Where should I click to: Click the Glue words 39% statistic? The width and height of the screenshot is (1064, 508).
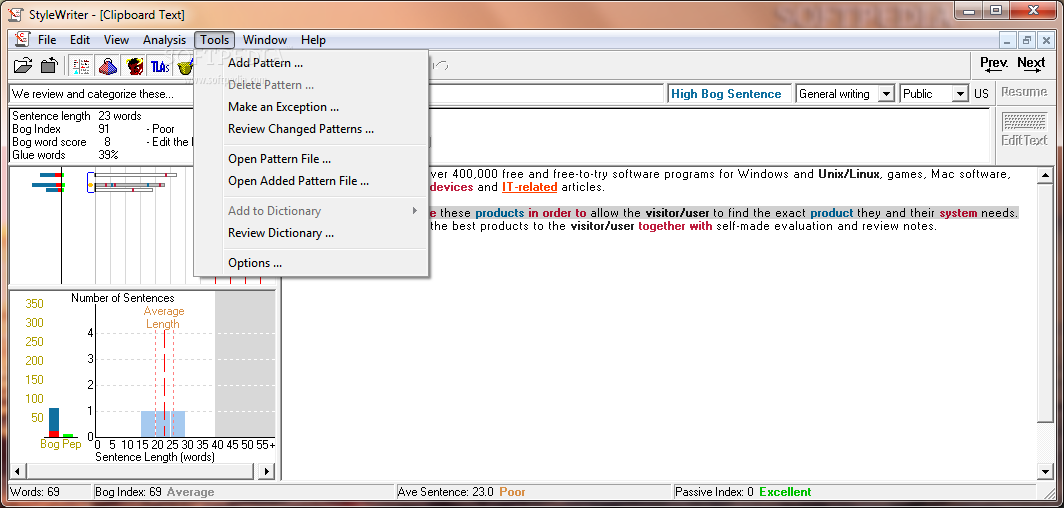tap(65, 155)
